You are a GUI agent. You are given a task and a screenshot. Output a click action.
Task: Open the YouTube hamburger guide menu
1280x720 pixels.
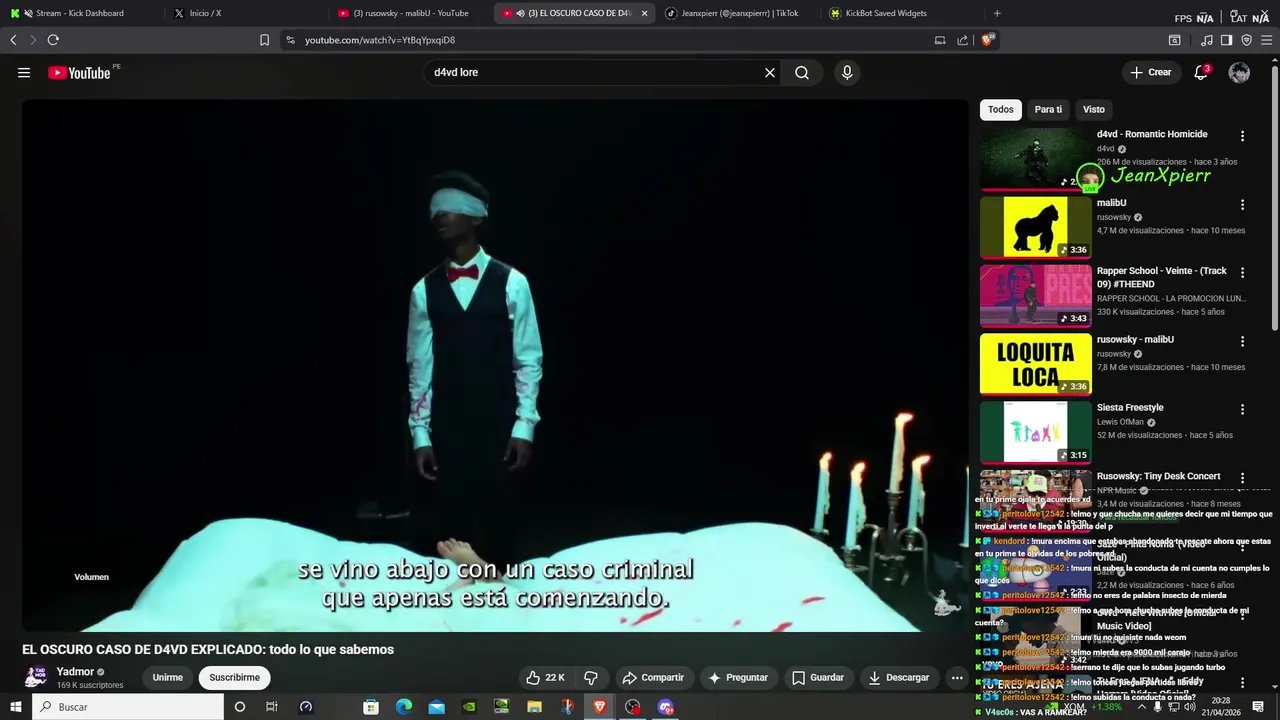coord(24,73)
